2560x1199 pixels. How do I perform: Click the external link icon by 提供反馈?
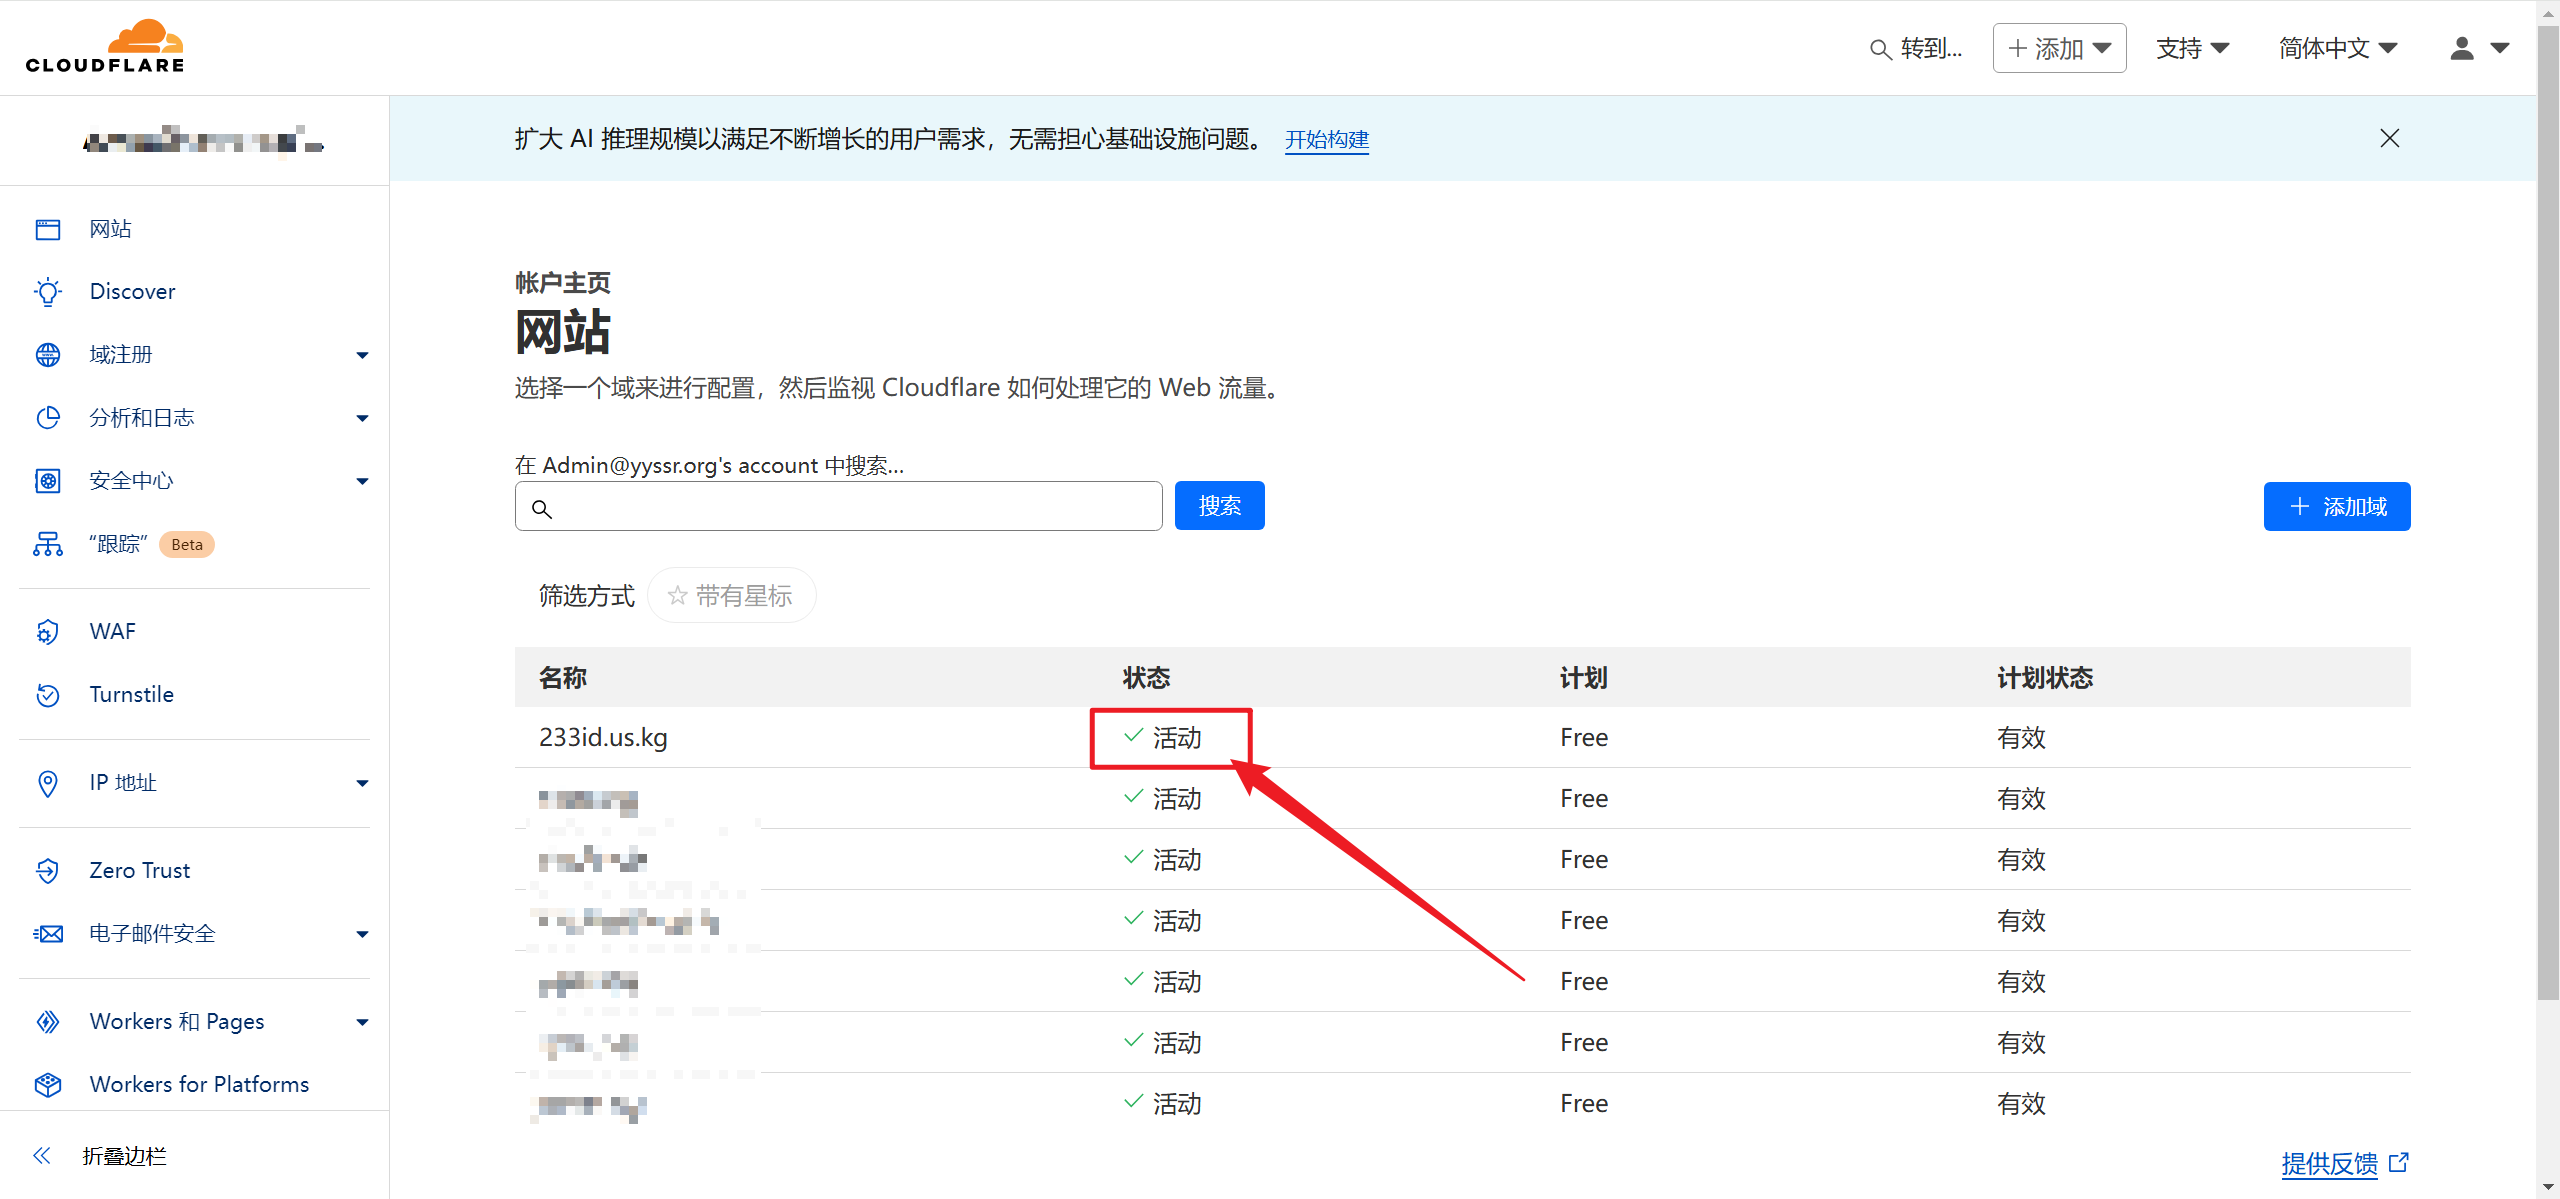coord(2398,1163)
